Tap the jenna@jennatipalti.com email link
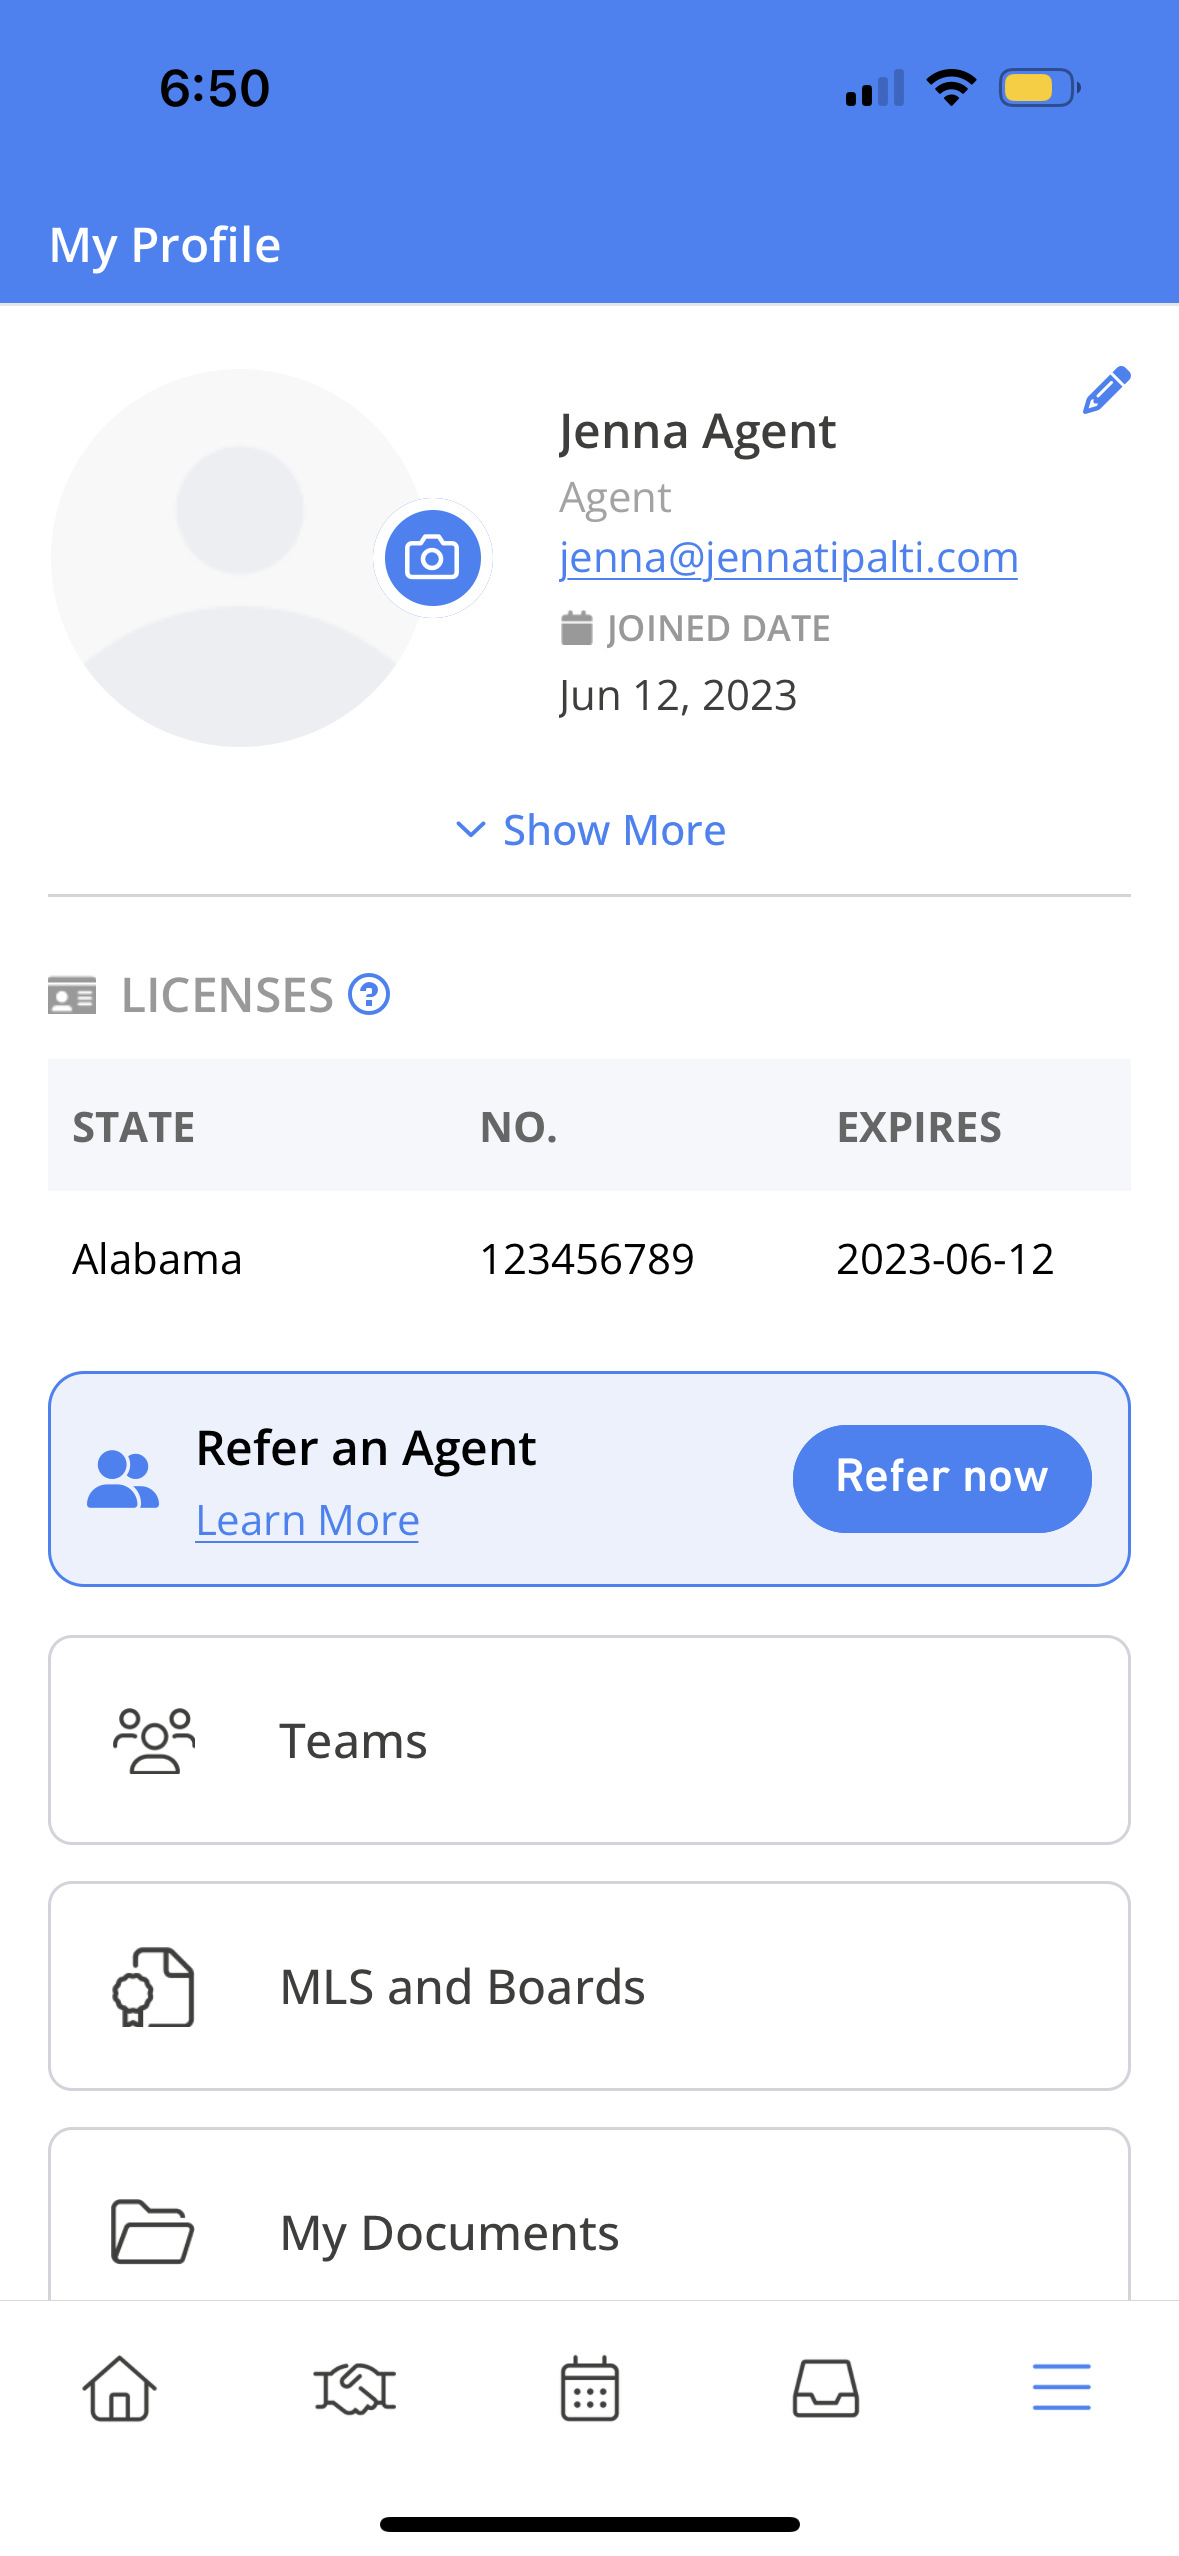 [788, 557]
